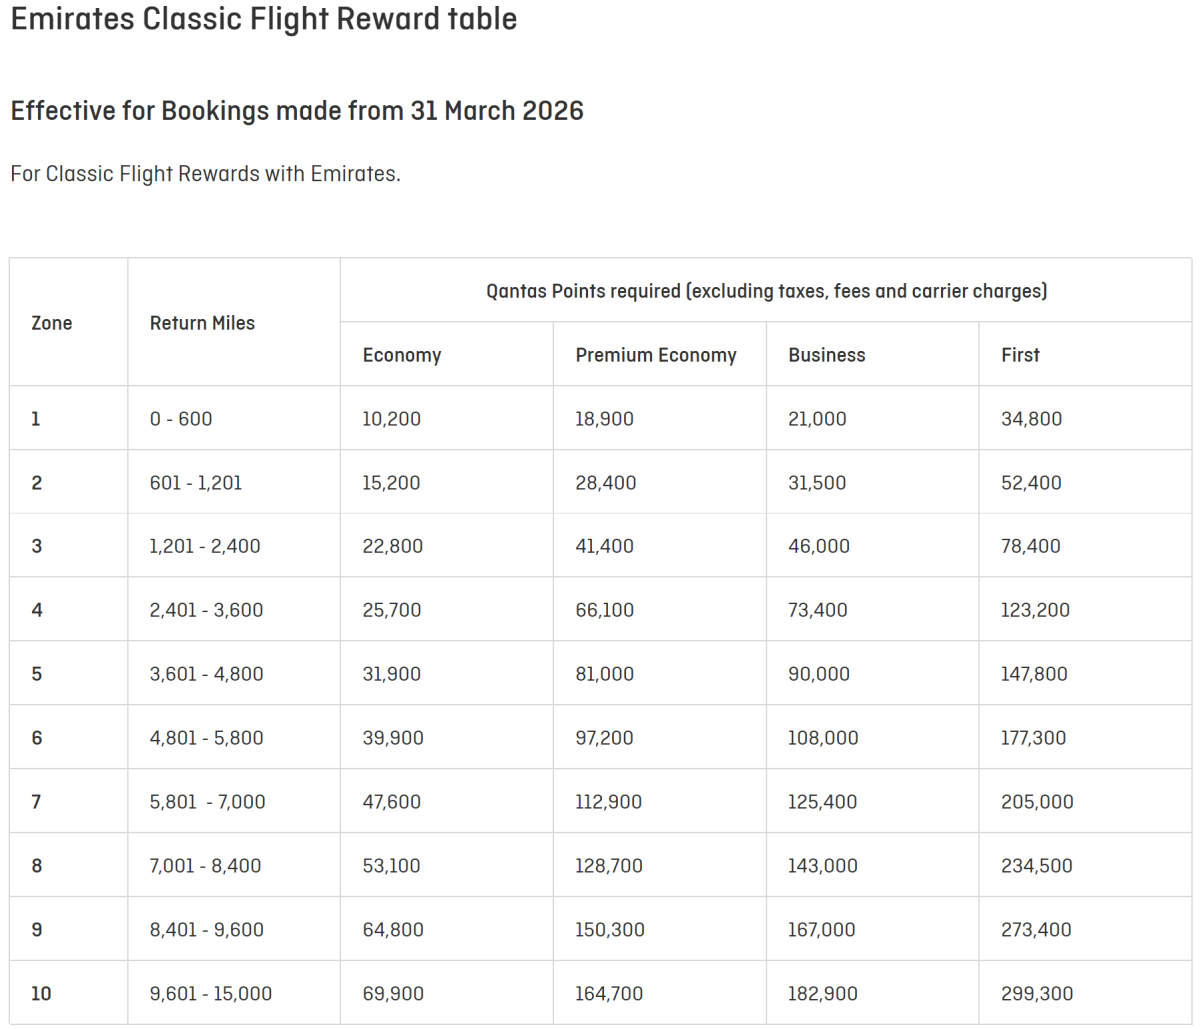Click the Effective for Bookings subheading

297,110
